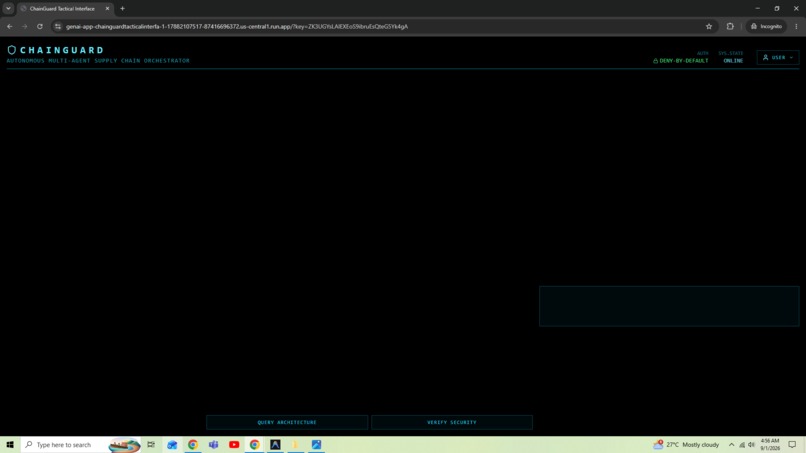Viewport: 806px width, 453px height.
Task: View site information icon in address bar
Action: pos(58,26)
